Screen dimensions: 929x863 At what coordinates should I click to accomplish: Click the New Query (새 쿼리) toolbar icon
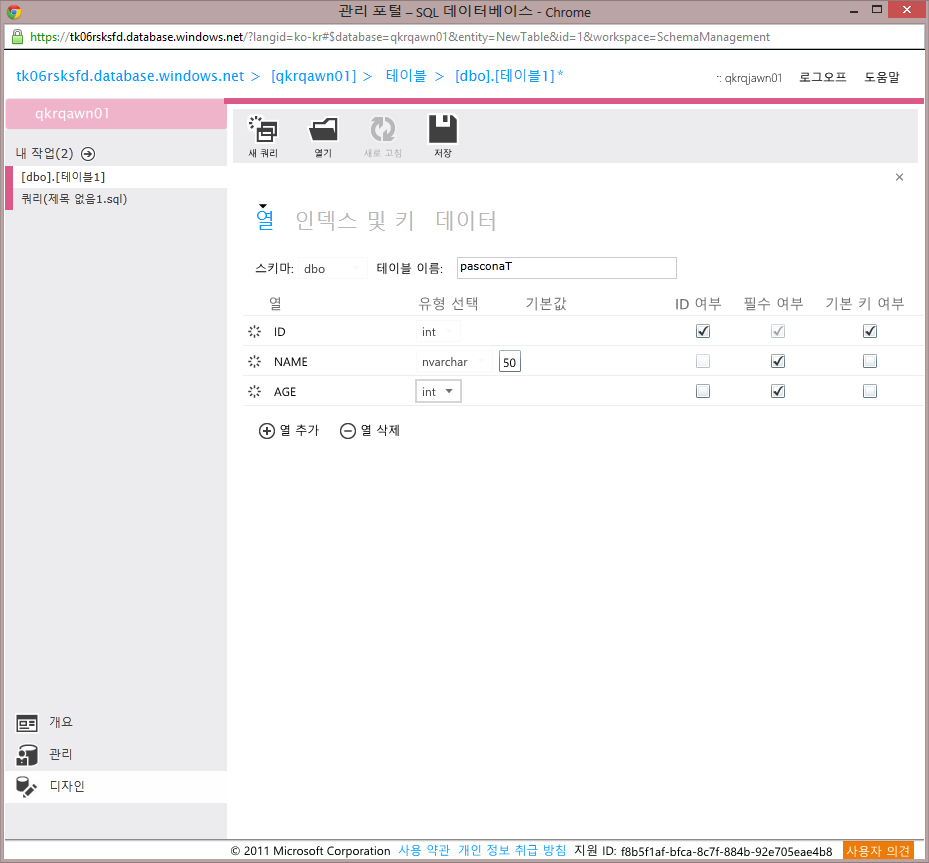pyautogui.click(x=263, y=130)
